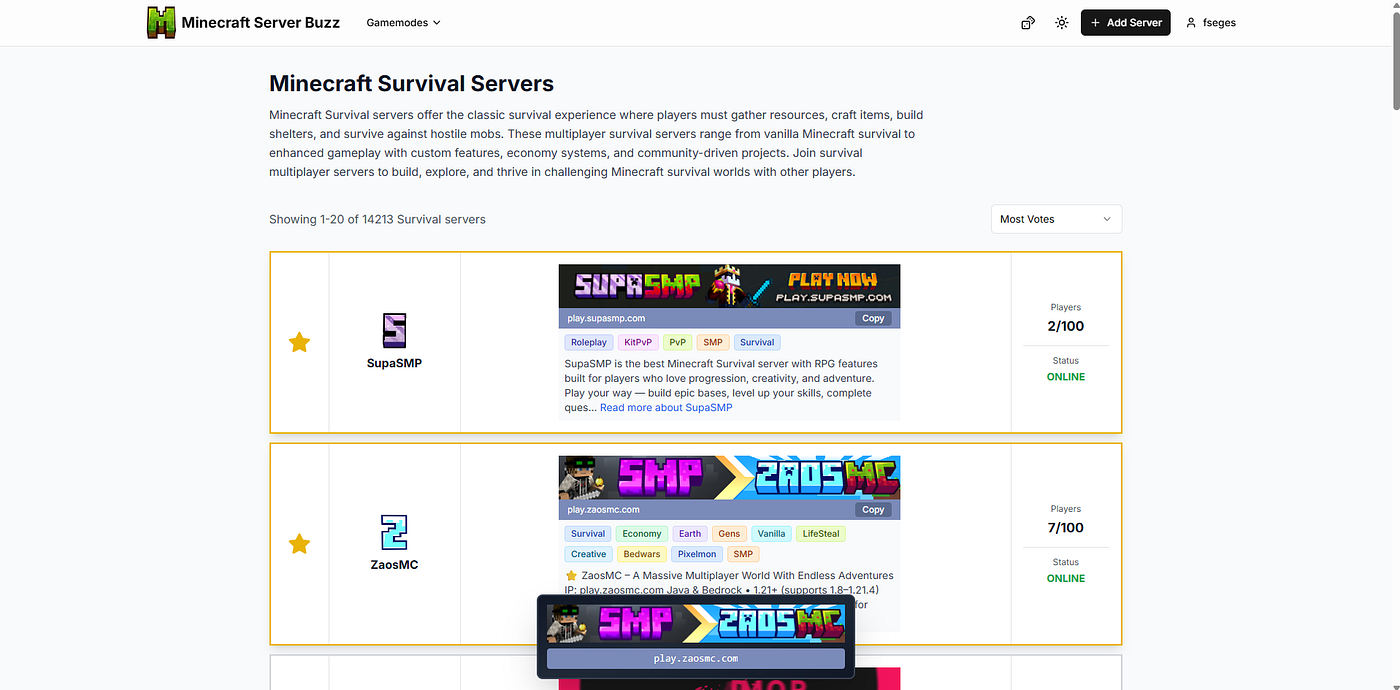The width and height of the screenshot is (1400, 690).
Task: Open the Minecraft Server Buzz home link
Action: pos(244,22)
